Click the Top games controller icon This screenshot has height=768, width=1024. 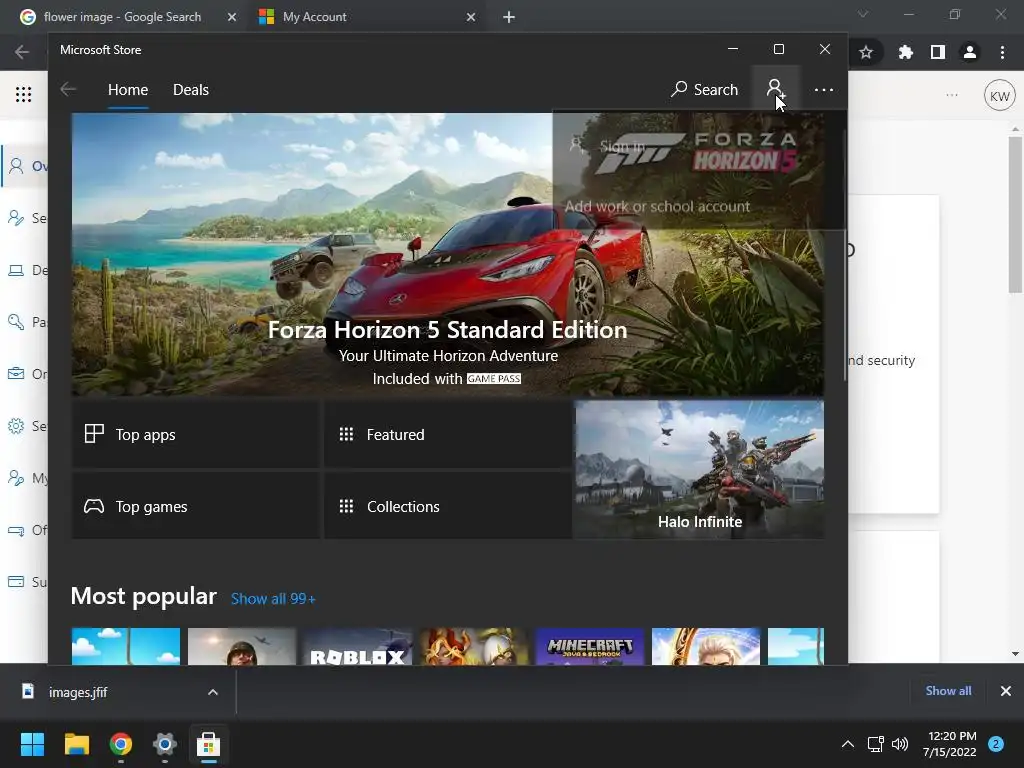[x=94, y=506]
